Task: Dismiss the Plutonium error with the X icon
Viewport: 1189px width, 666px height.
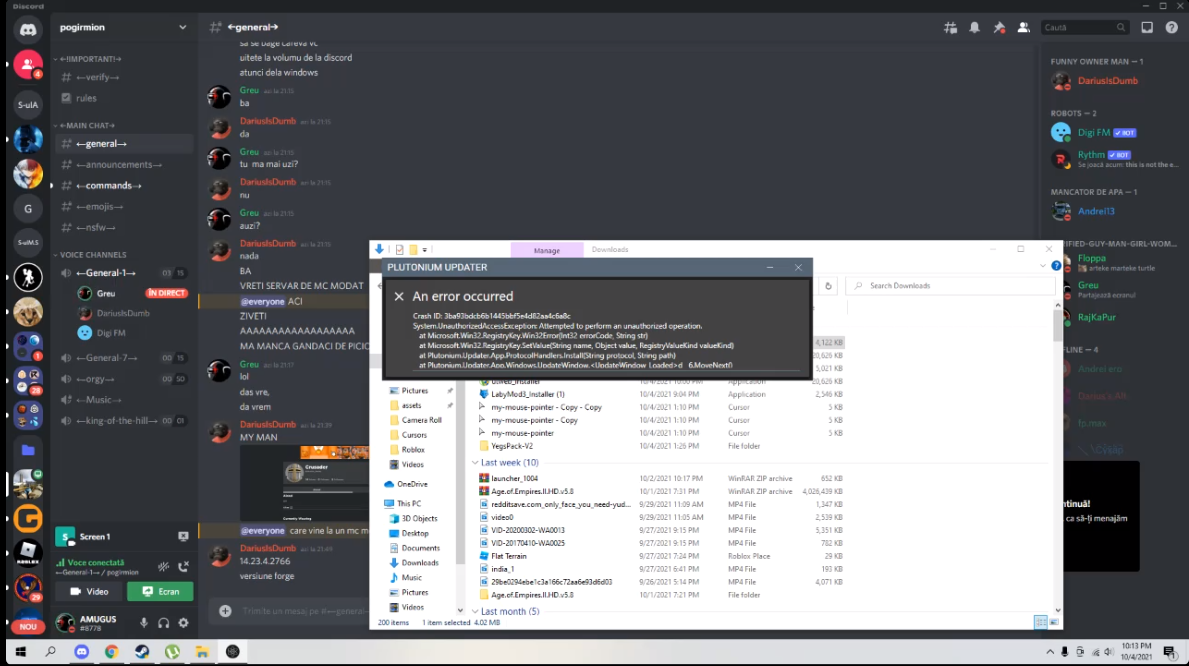Action: tap(399, 297)
